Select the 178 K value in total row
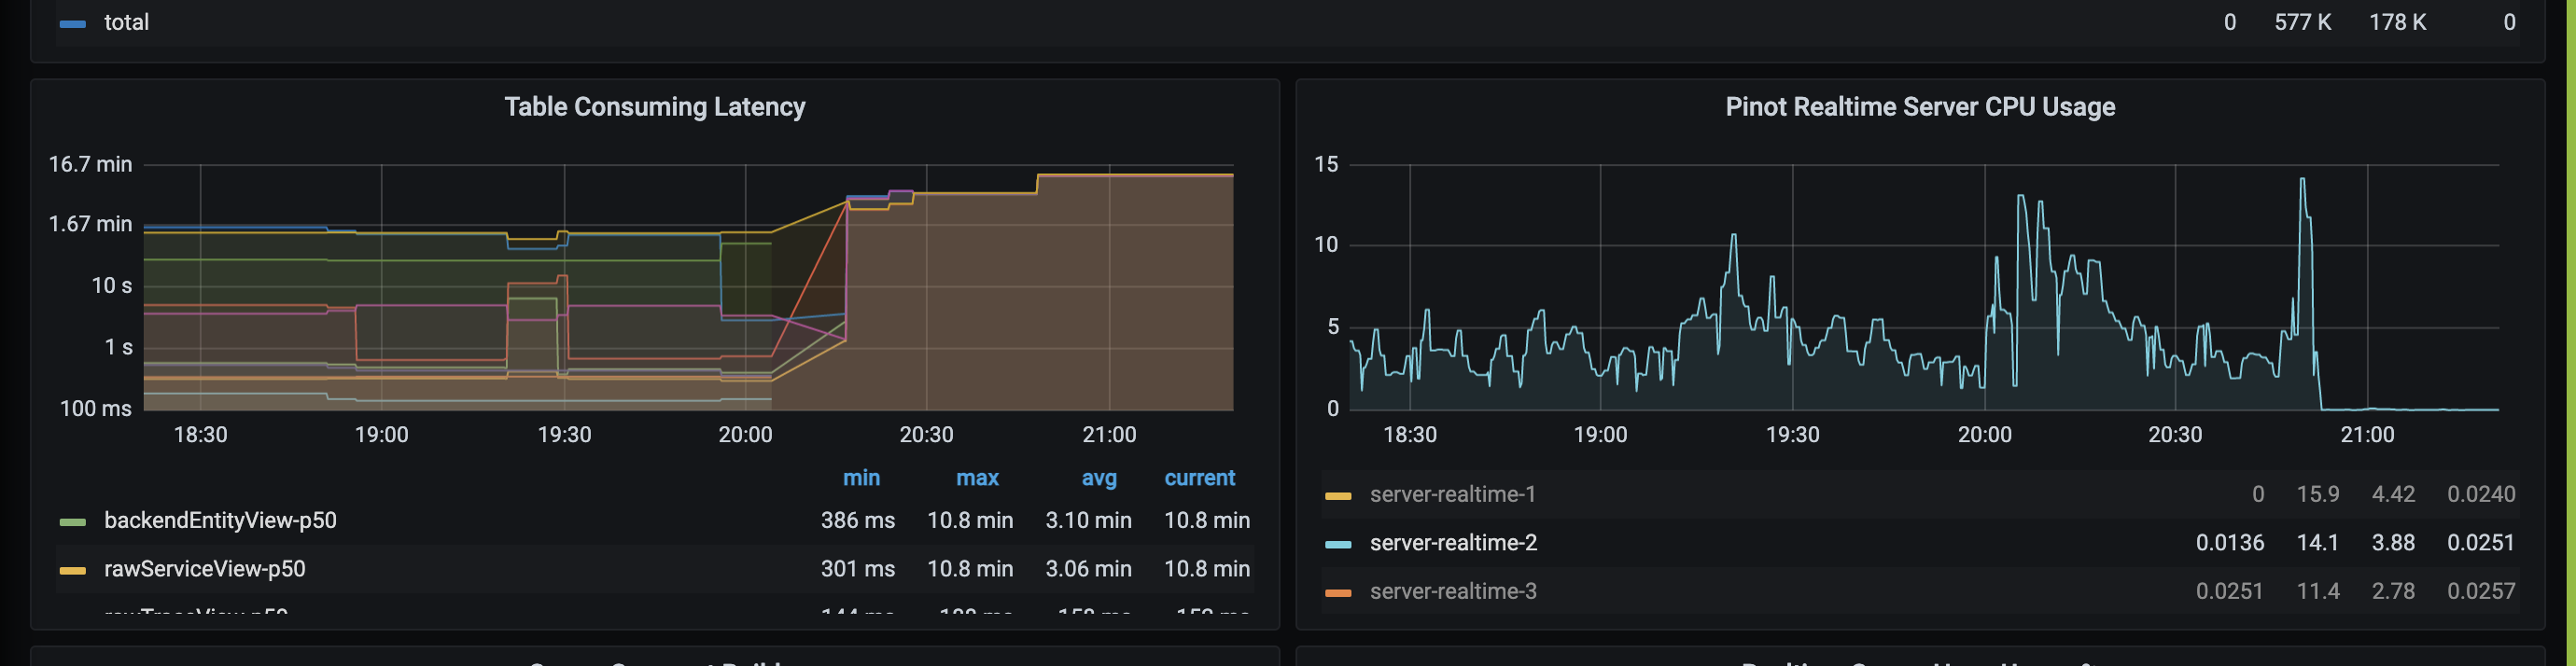This screenshot has height=666, width=2576. point(2397,22)
